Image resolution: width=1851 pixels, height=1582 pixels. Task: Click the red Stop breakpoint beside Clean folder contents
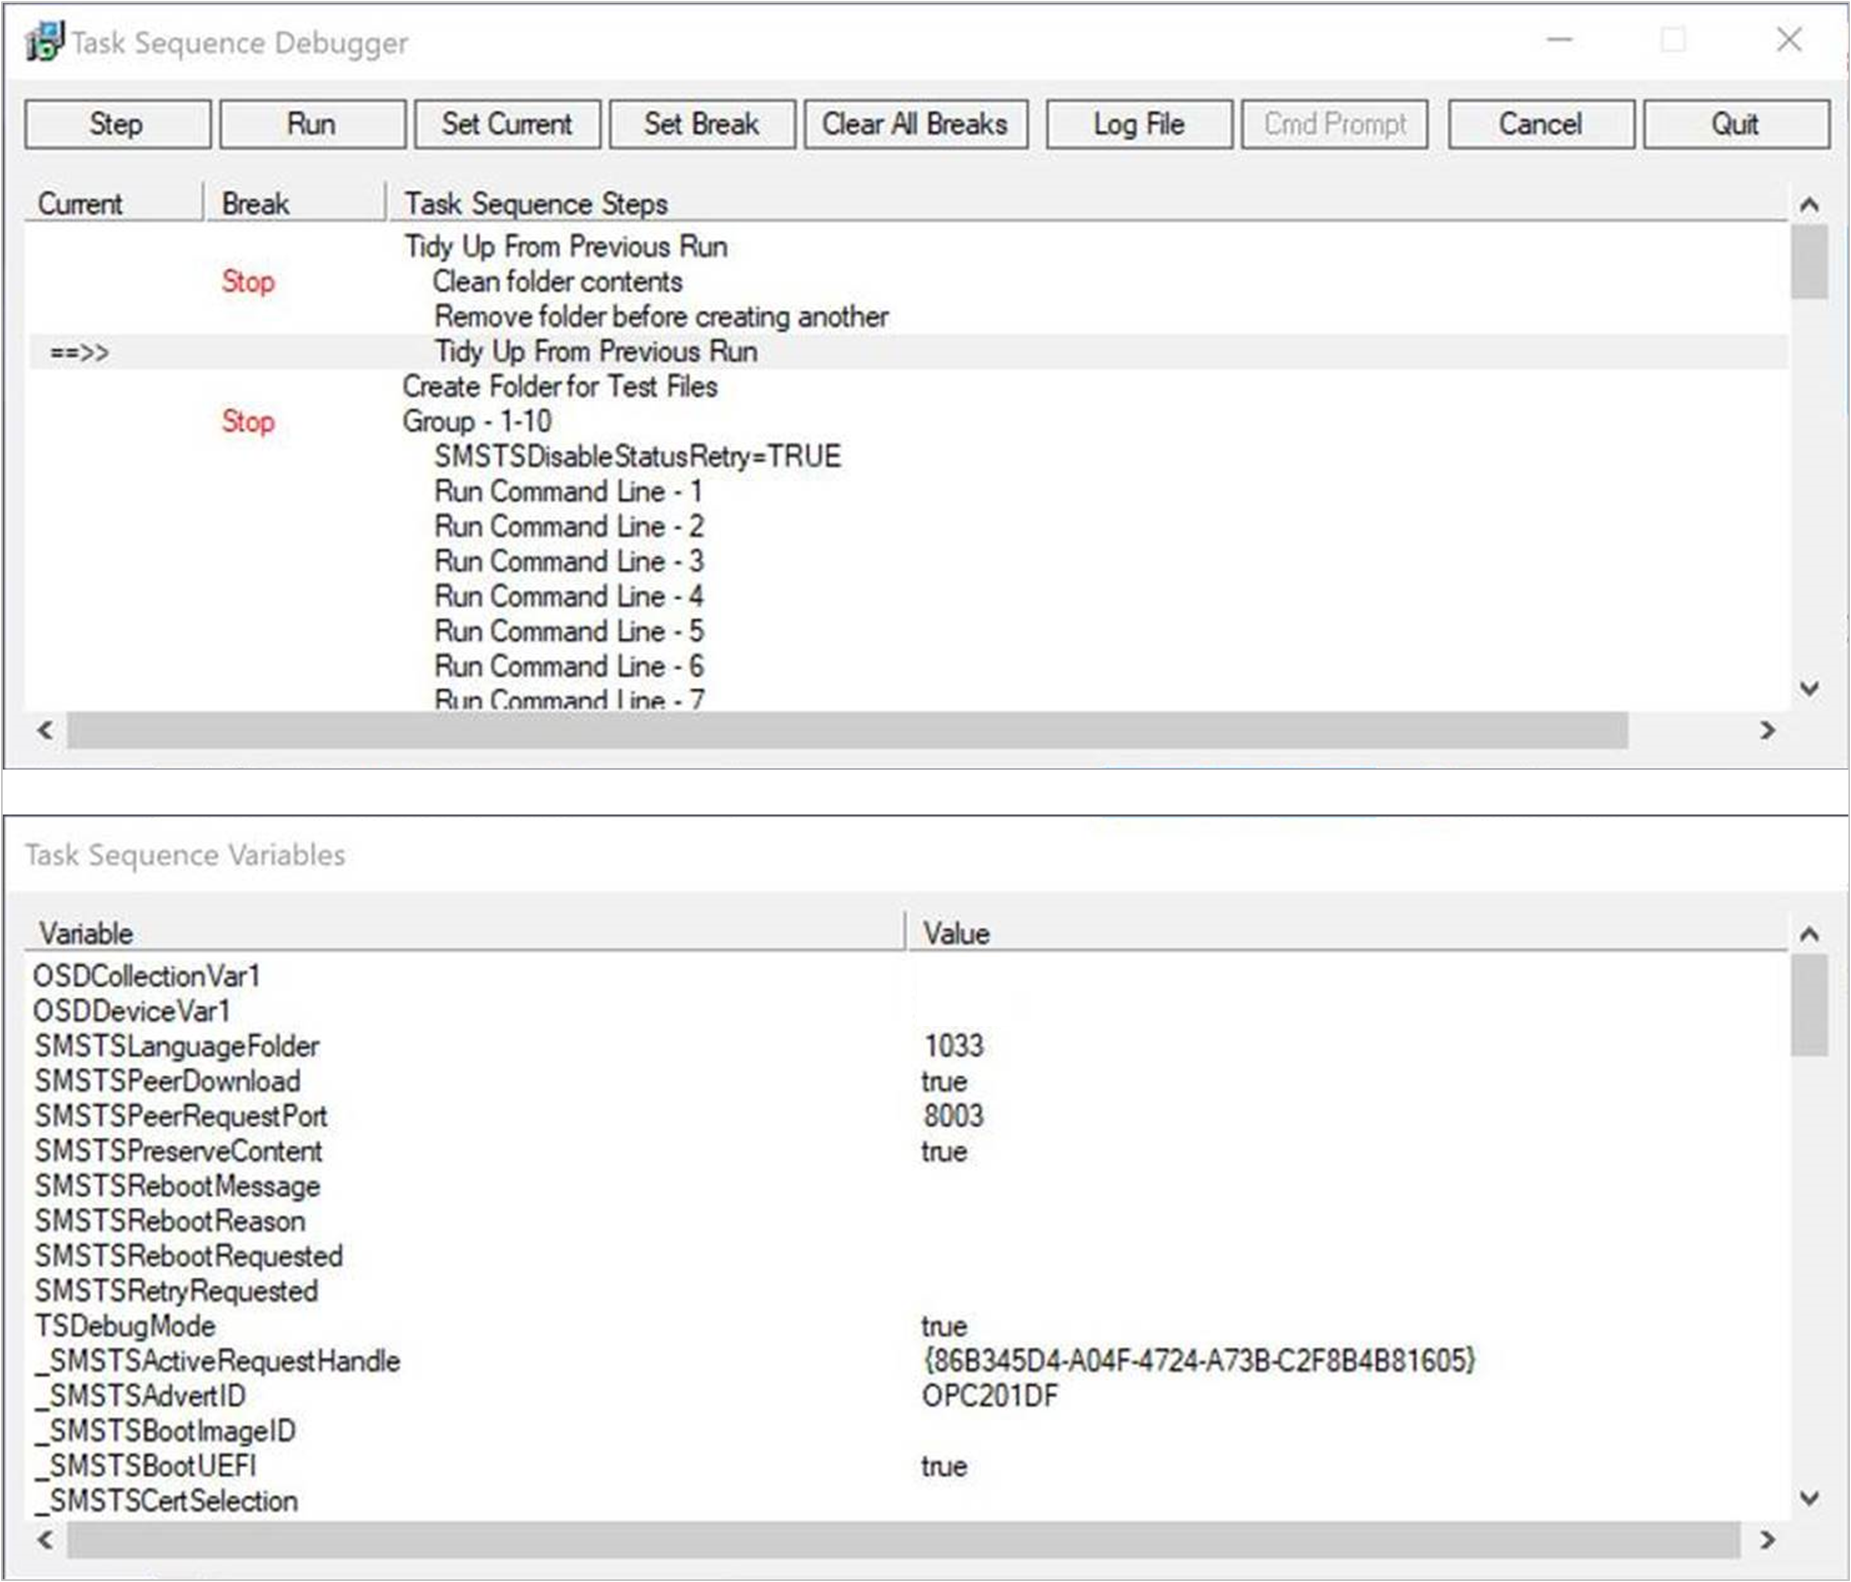pos(246,283)
